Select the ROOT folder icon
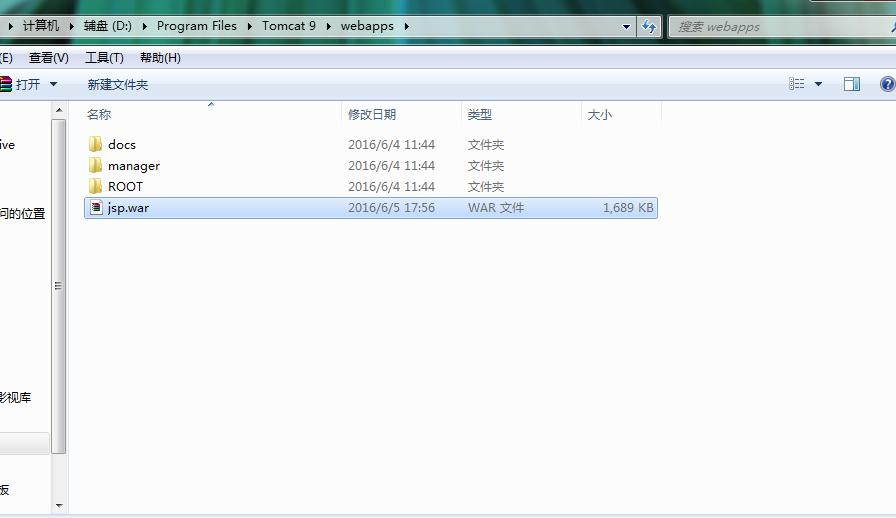The height and width of the screenshot is (518, 896). (95, 186)
